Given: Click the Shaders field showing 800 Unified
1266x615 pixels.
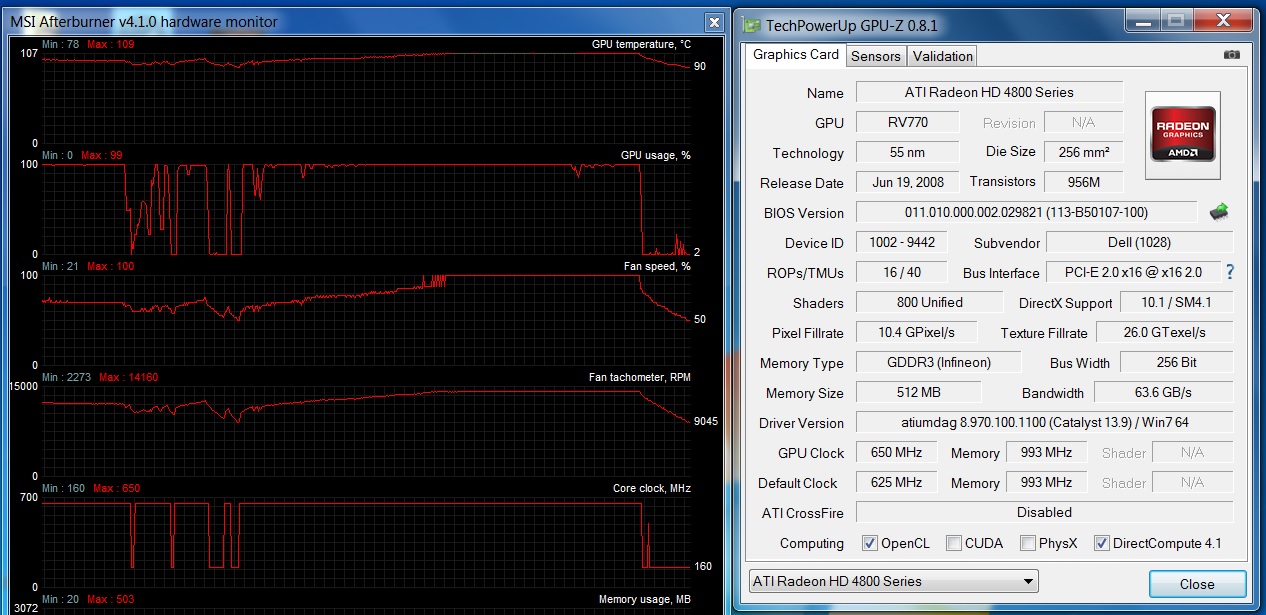Looking at the screenshot, I should [929, 302].
